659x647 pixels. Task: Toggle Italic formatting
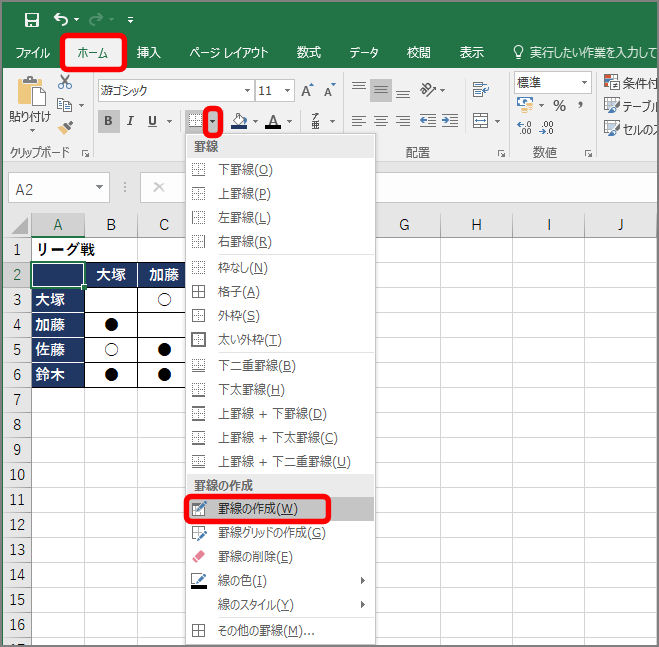[130, 121]
